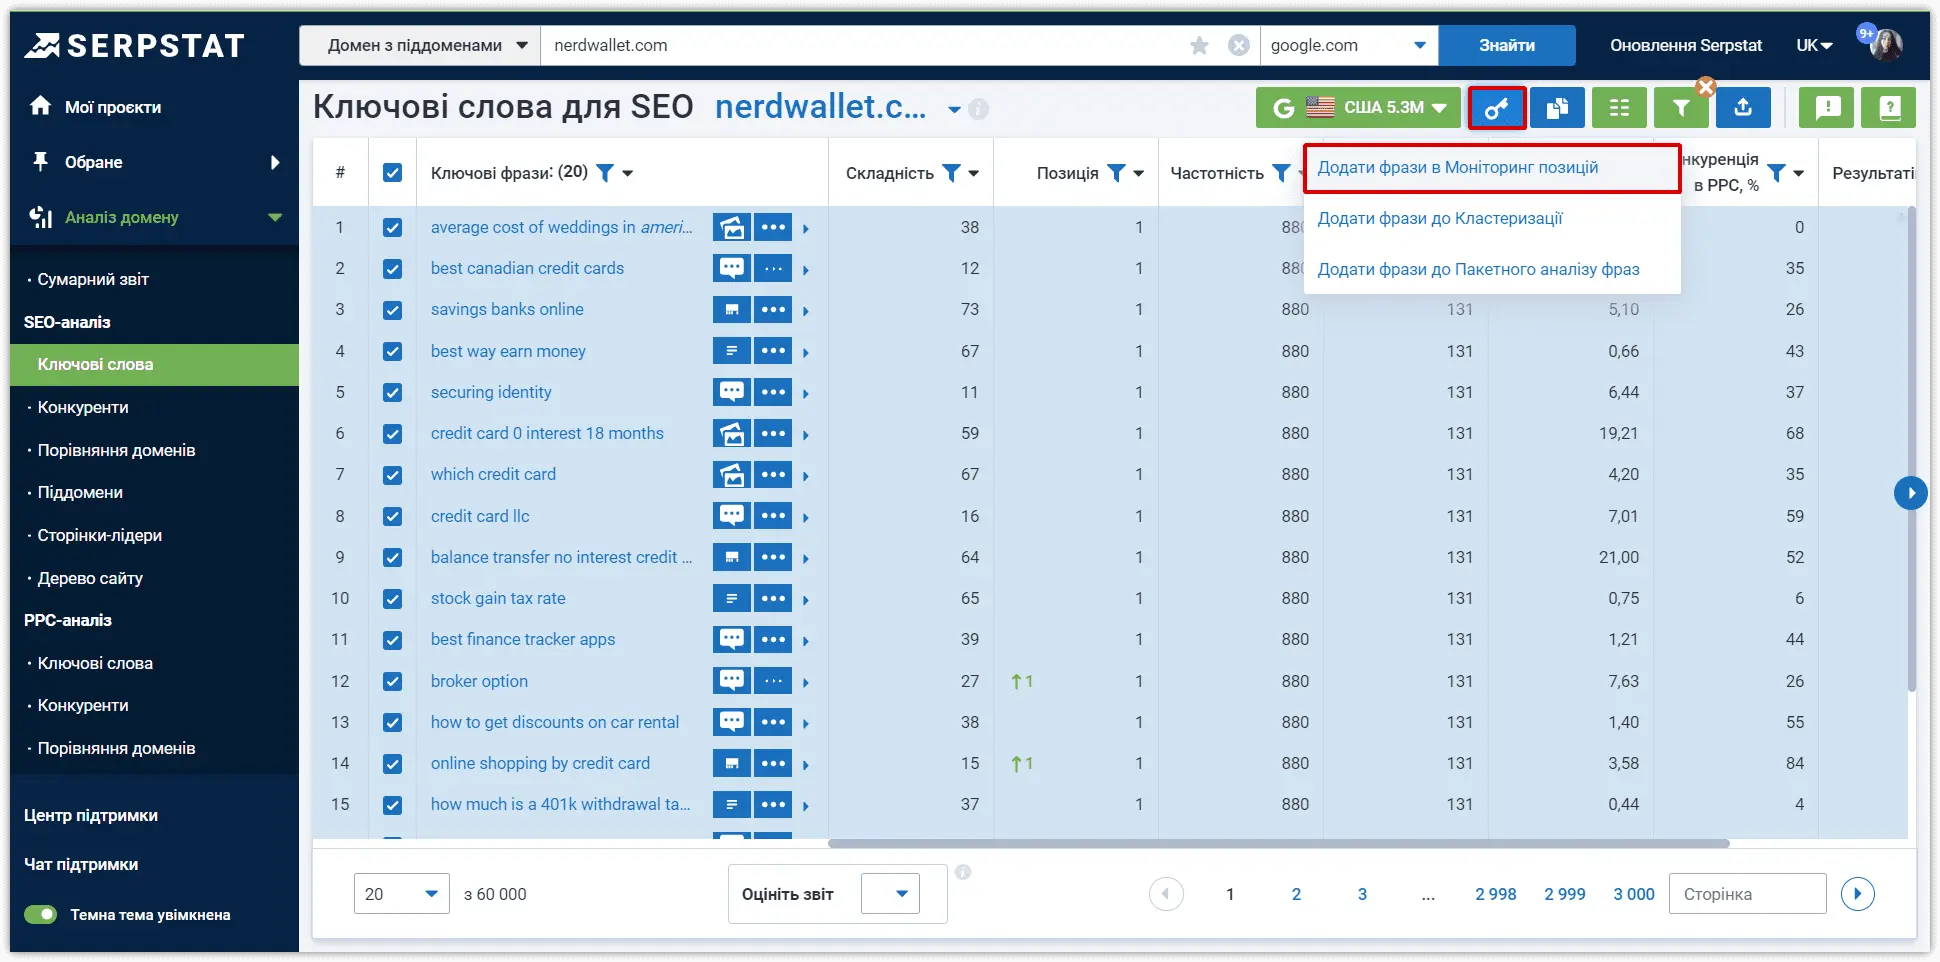This screenshot has width=1940, height=962.
Task: Click the Знайти search button
Action: (x=1507, y=45)
